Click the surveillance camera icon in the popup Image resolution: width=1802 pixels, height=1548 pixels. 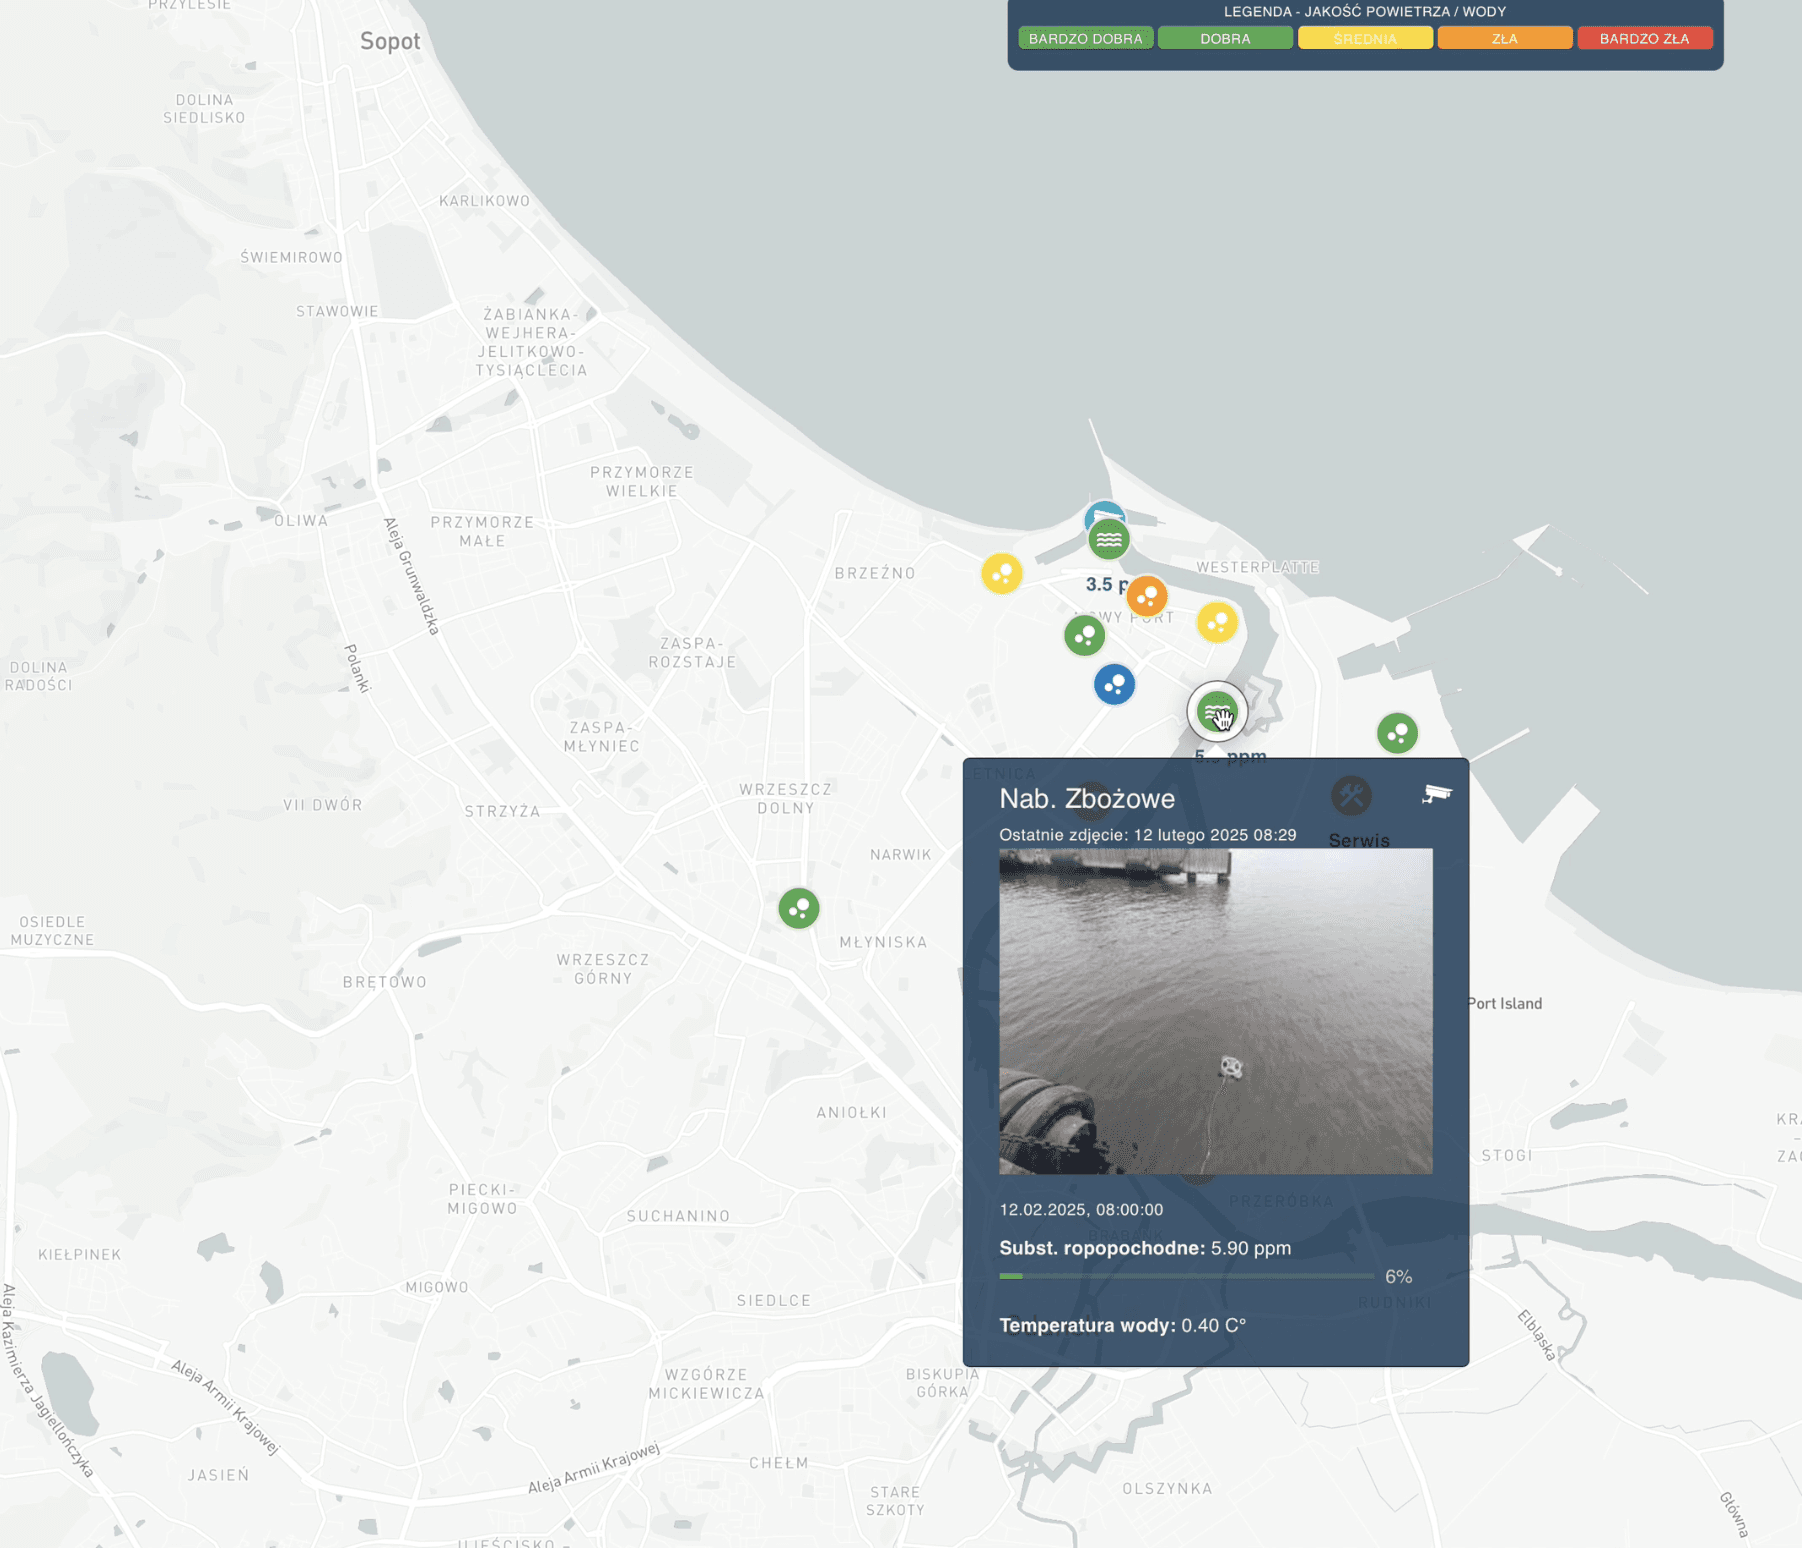pos(1436,794)
